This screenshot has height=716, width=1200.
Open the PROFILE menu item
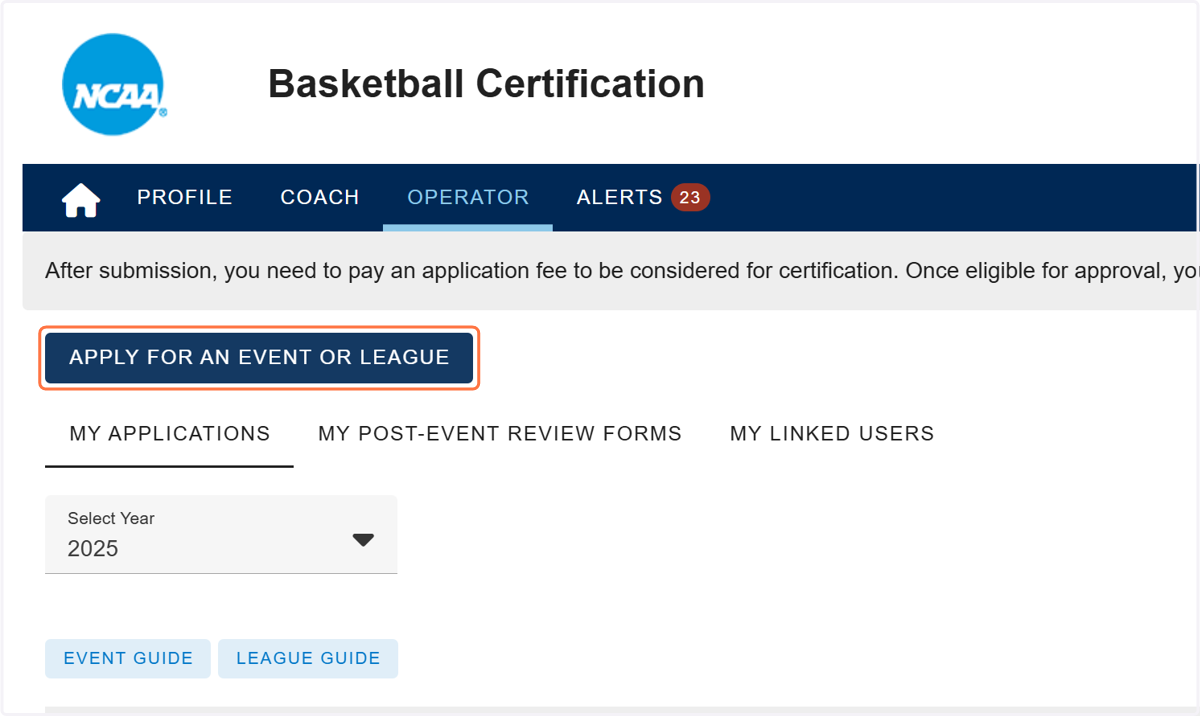pos(185,197)
